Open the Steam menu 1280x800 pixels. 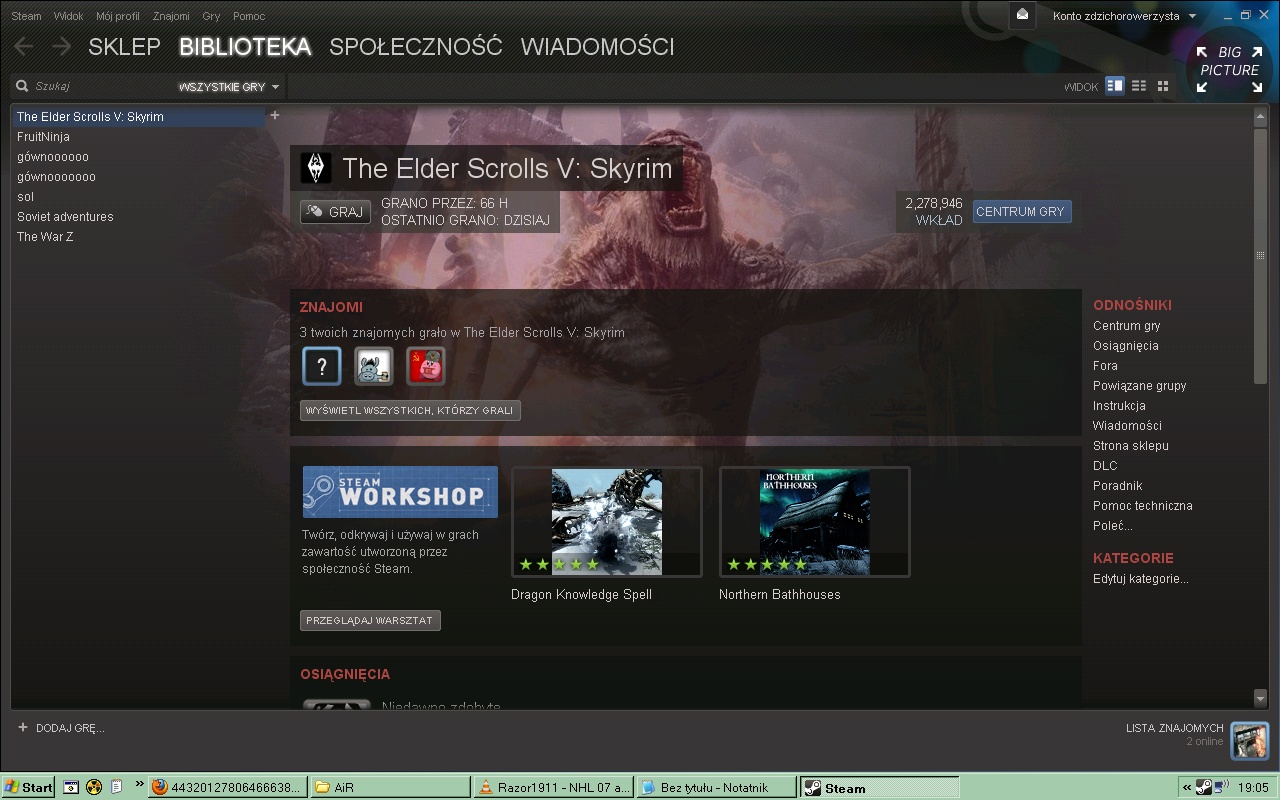point(26,16)
